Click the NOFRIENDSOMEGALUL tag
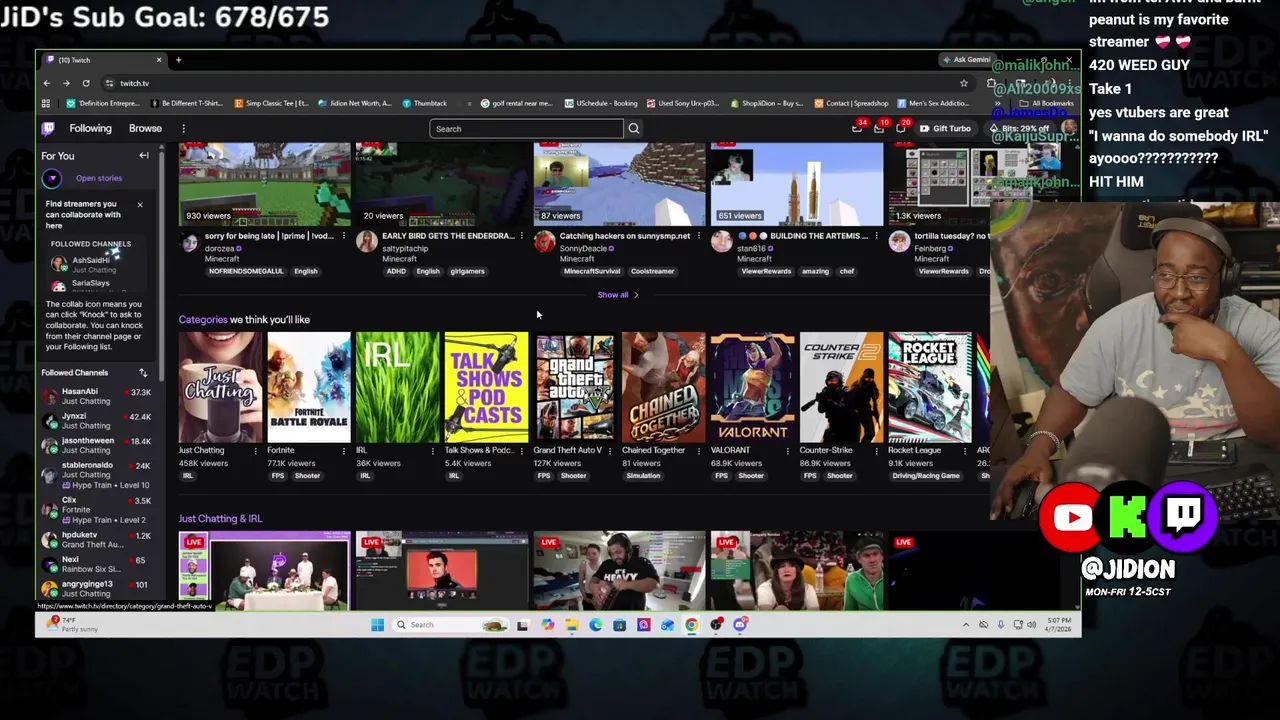 click(x=246, y=271)
